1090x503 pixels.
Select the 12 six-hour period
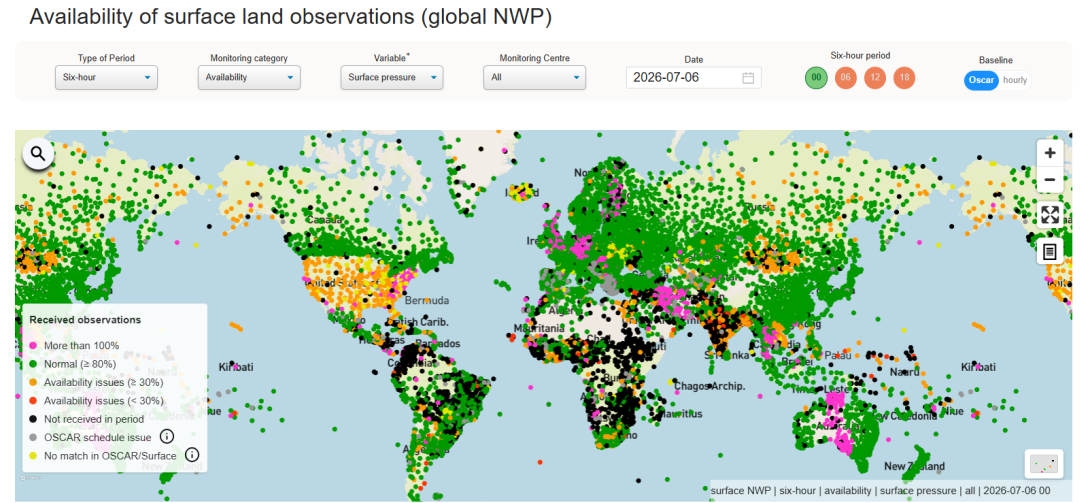coord(875,78)
